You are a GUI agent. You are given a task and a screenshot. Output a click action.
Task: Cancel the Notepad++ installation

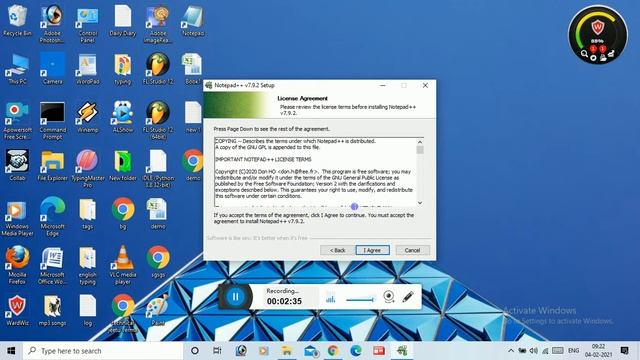(x=412, y=250)
